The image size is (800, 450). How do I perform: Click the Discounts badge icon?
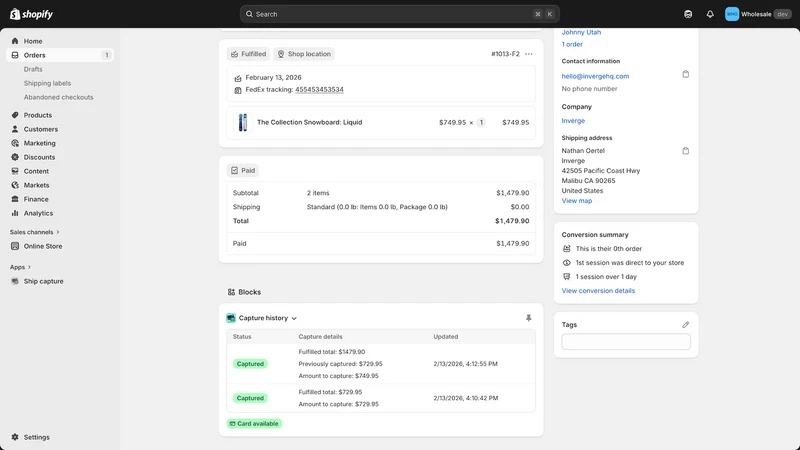click(x=15, y=157)
